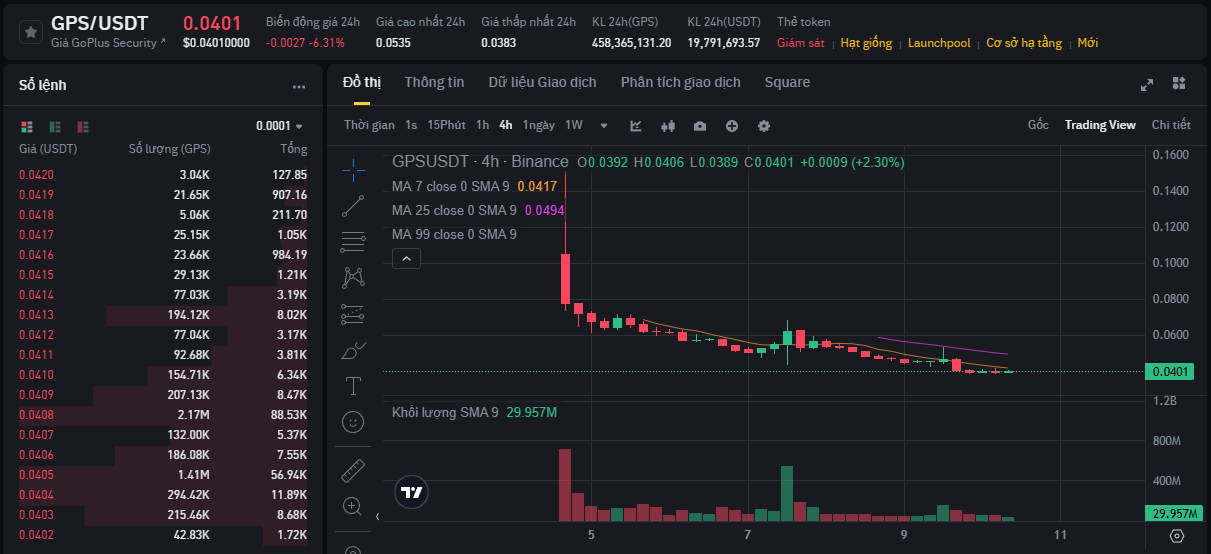The image size is (1211, 554).
Task: Click the Mới token tag
Action: (1088, 43)
